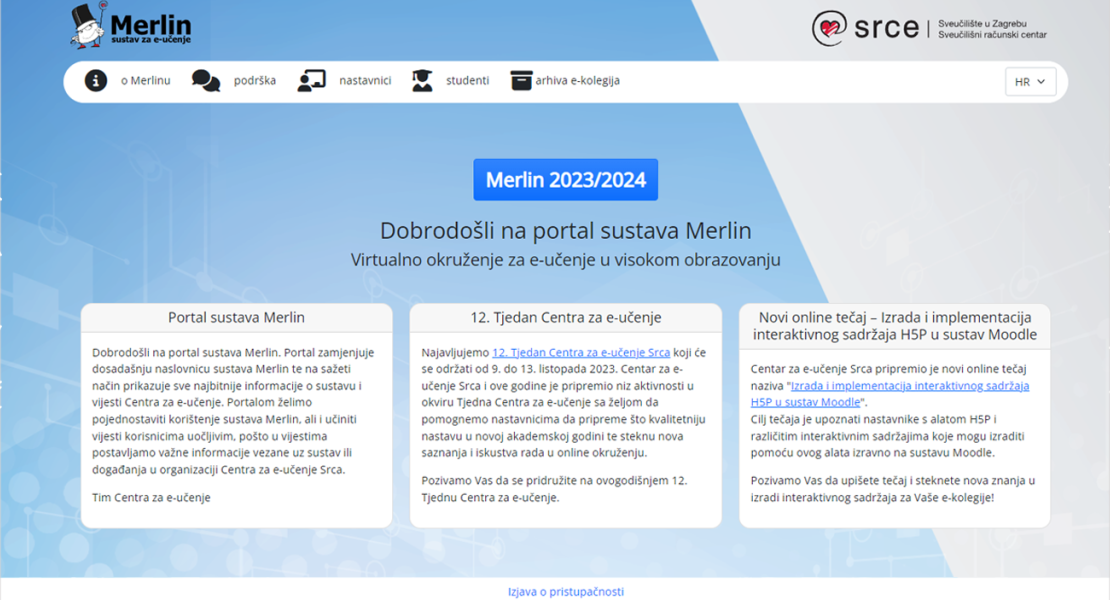Click Tim Centra za e-učenje signature
The width and height of the screenshot is (1110, 600).
click(x=151, y=497)
